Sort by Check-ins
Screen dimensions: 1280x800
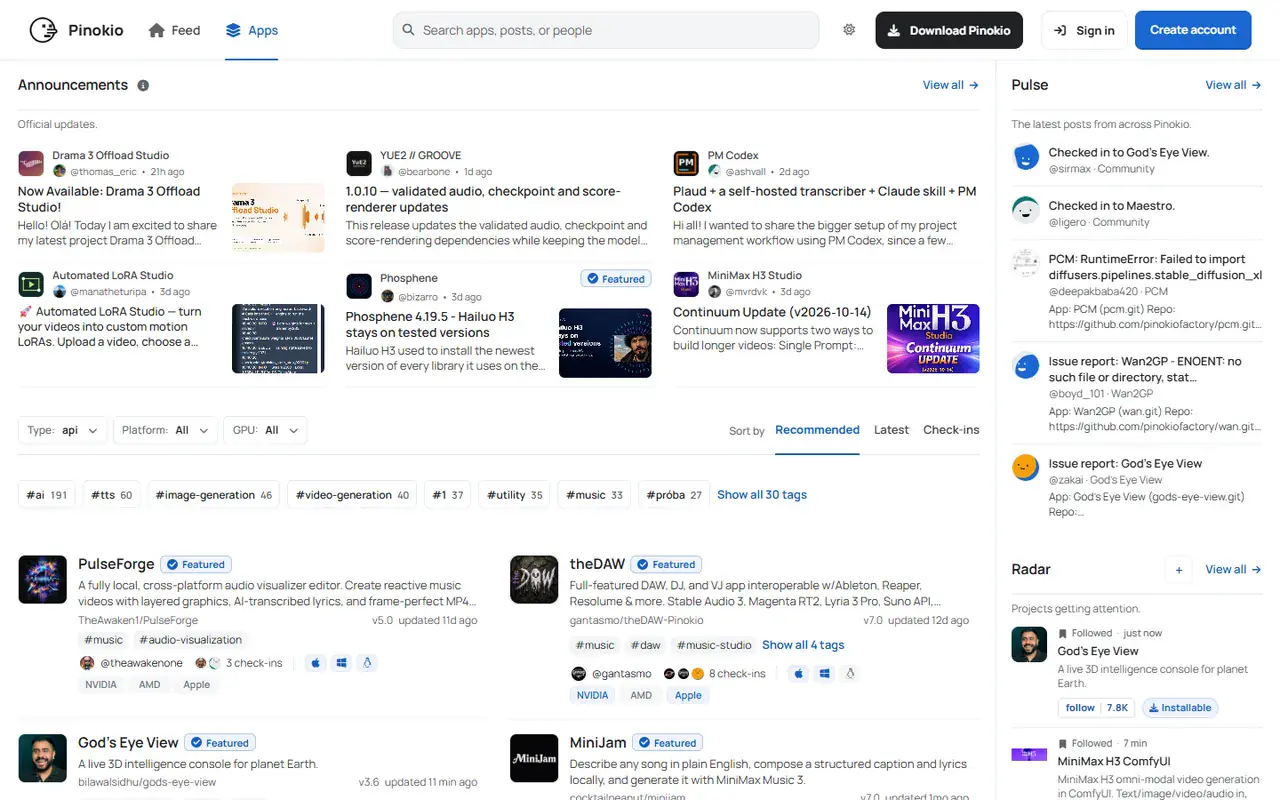(951, 430)
